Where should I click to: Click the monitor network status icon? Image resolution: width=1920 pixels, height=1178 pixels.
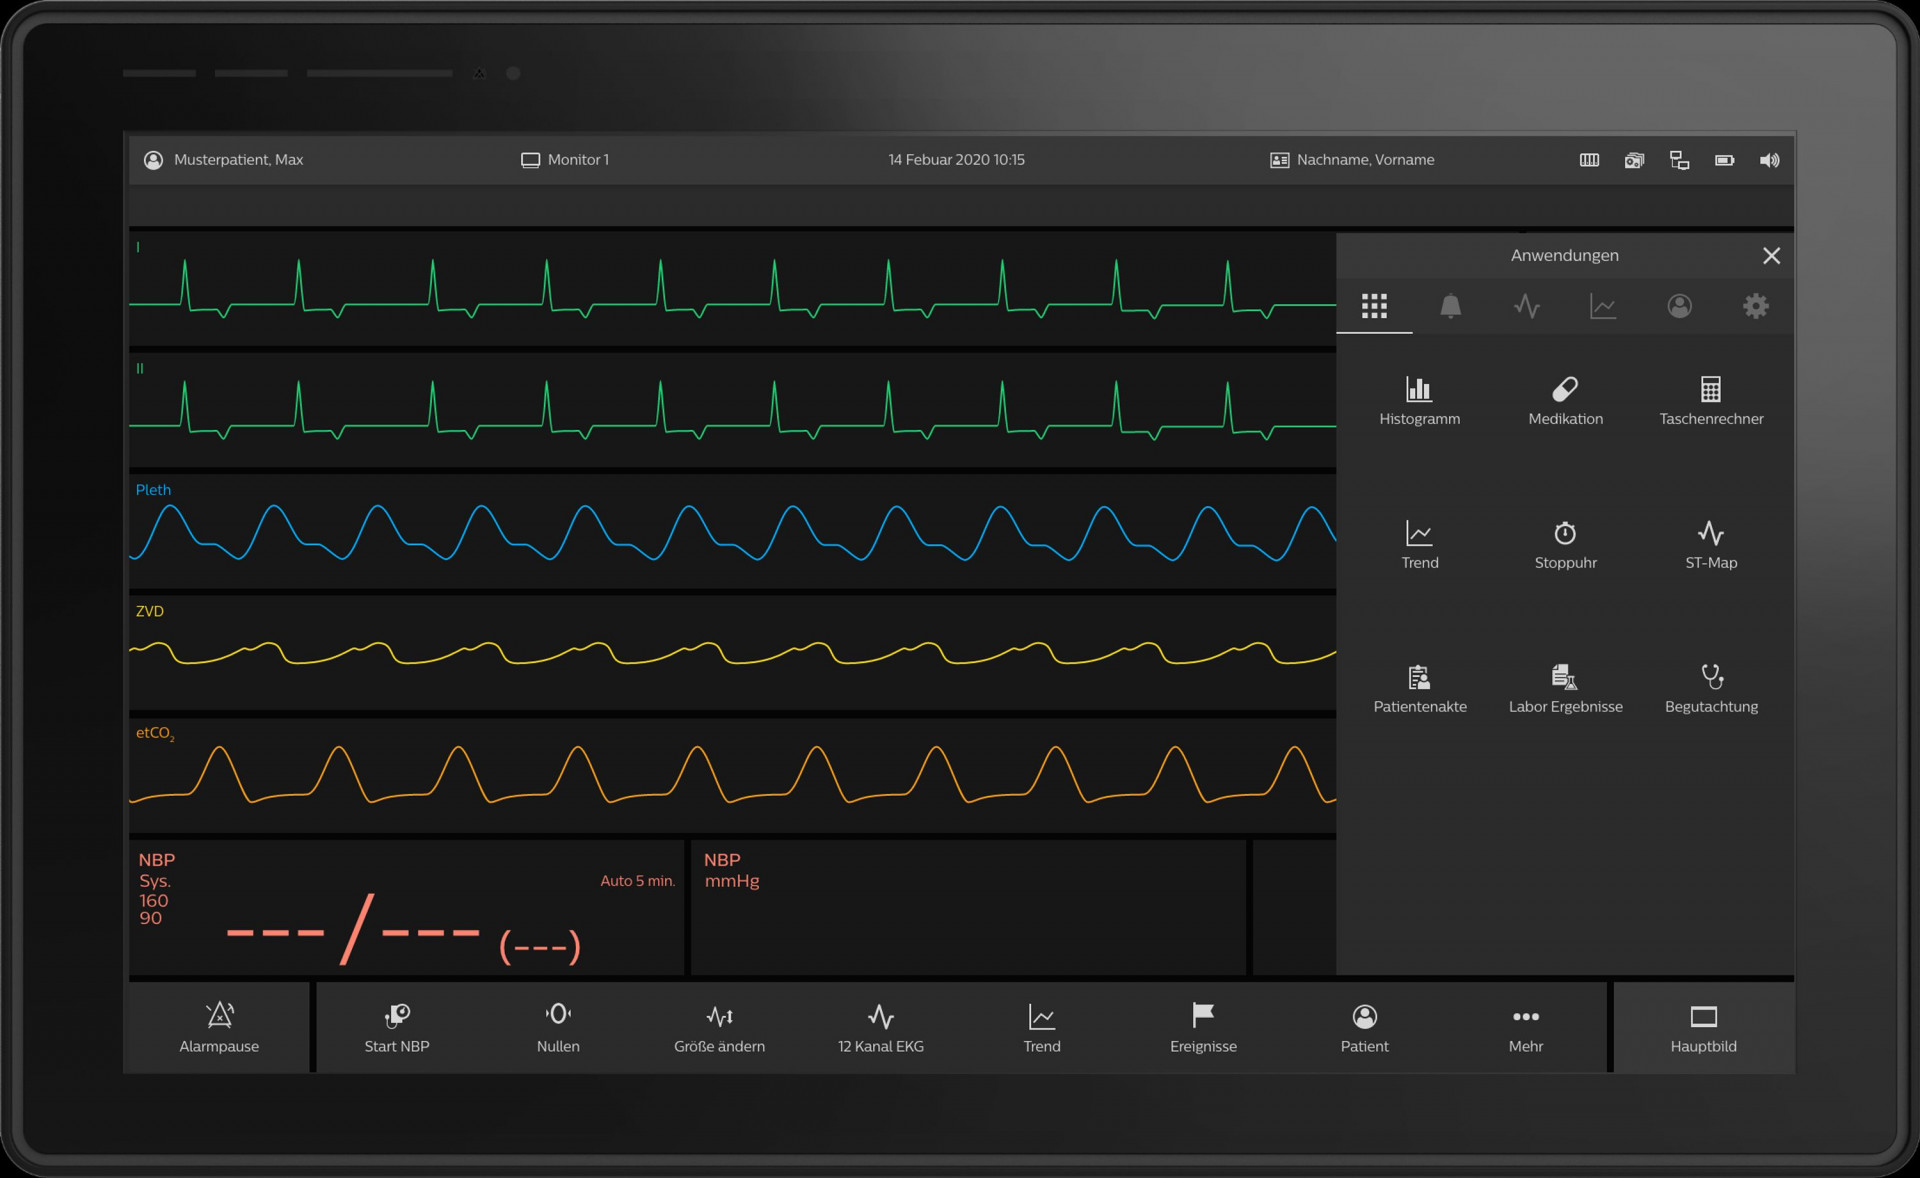pos(1679,160)
